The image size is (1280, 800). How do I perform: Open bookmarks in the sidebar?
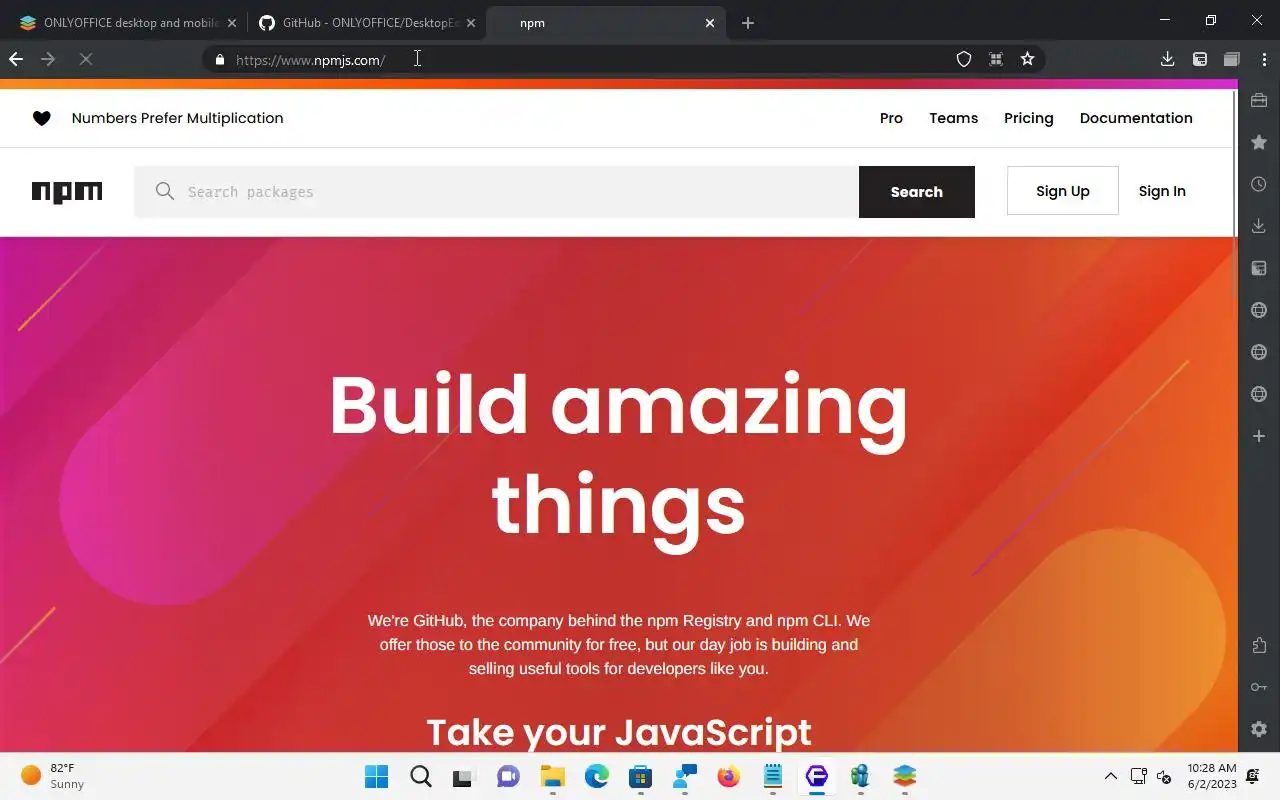(x=1259, y=142)
